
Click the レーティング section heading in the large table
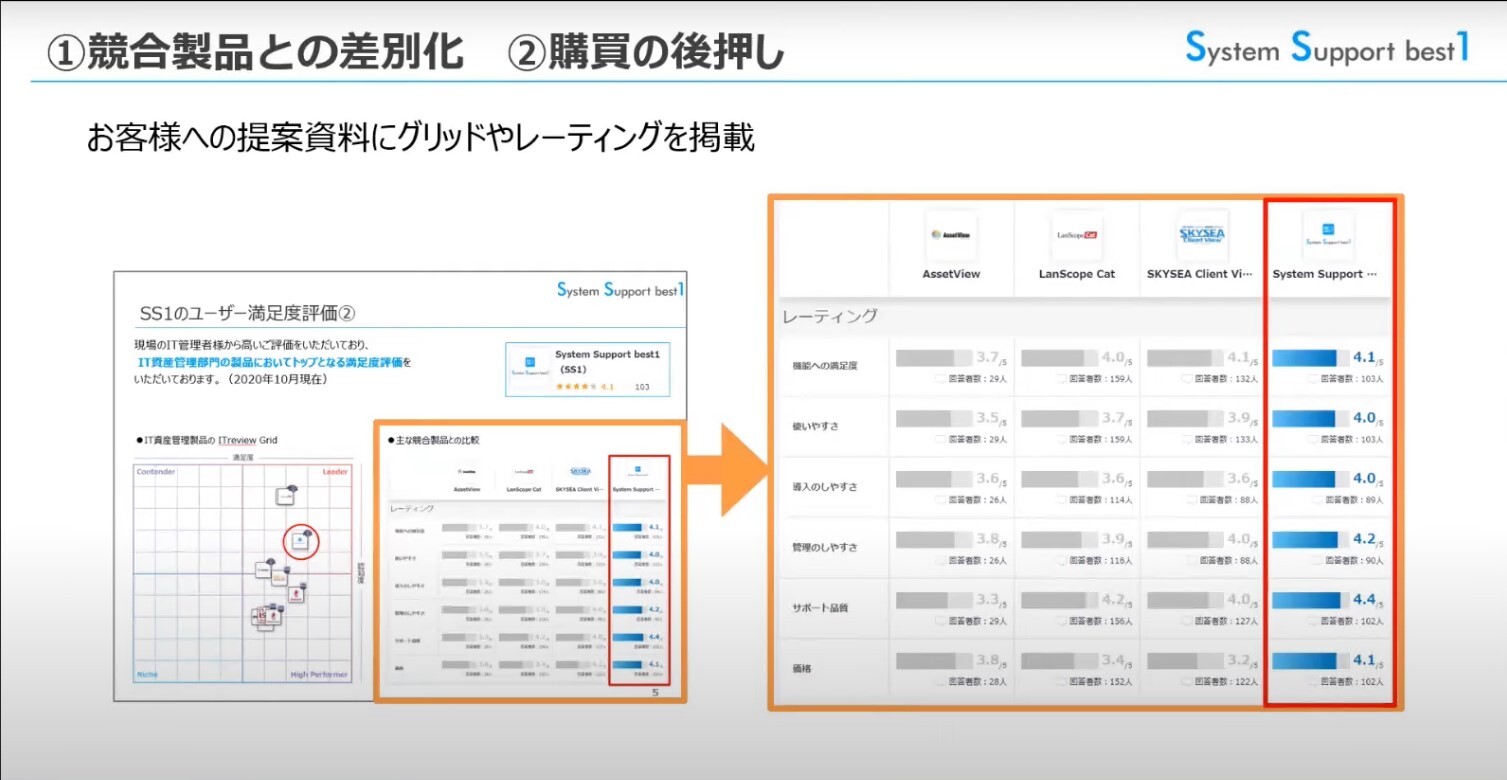pos(830,316)
